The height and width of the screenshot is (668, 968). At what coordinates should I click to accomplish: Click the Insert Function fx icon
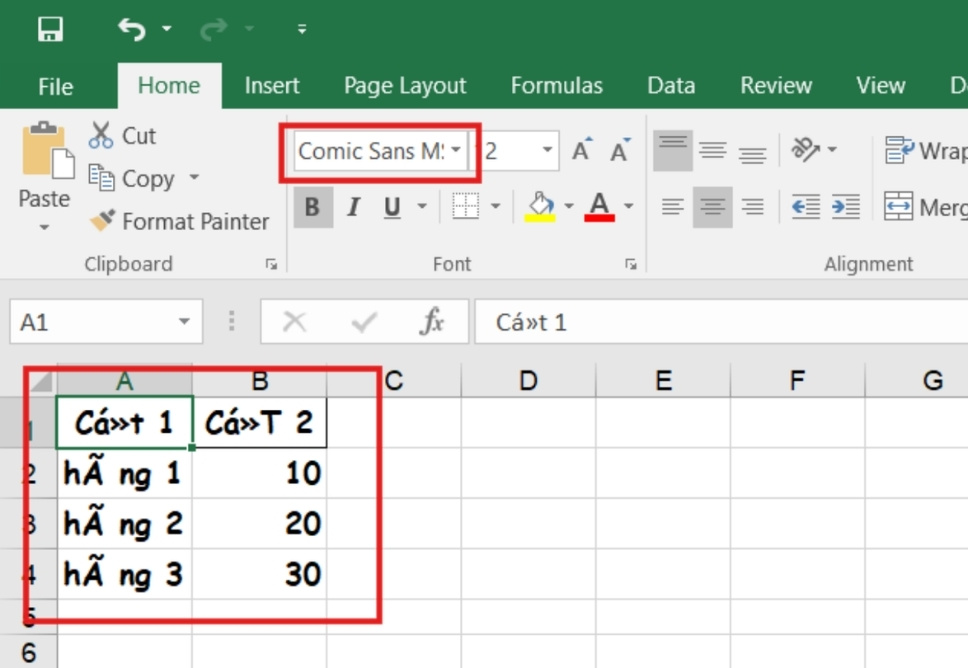click(431, 322)
